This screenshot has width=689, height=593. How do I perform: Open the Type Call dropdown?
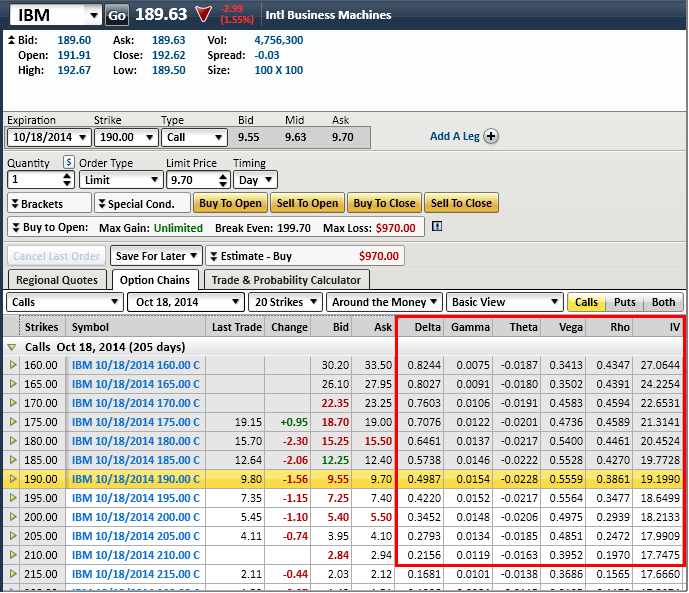[194, 137]
